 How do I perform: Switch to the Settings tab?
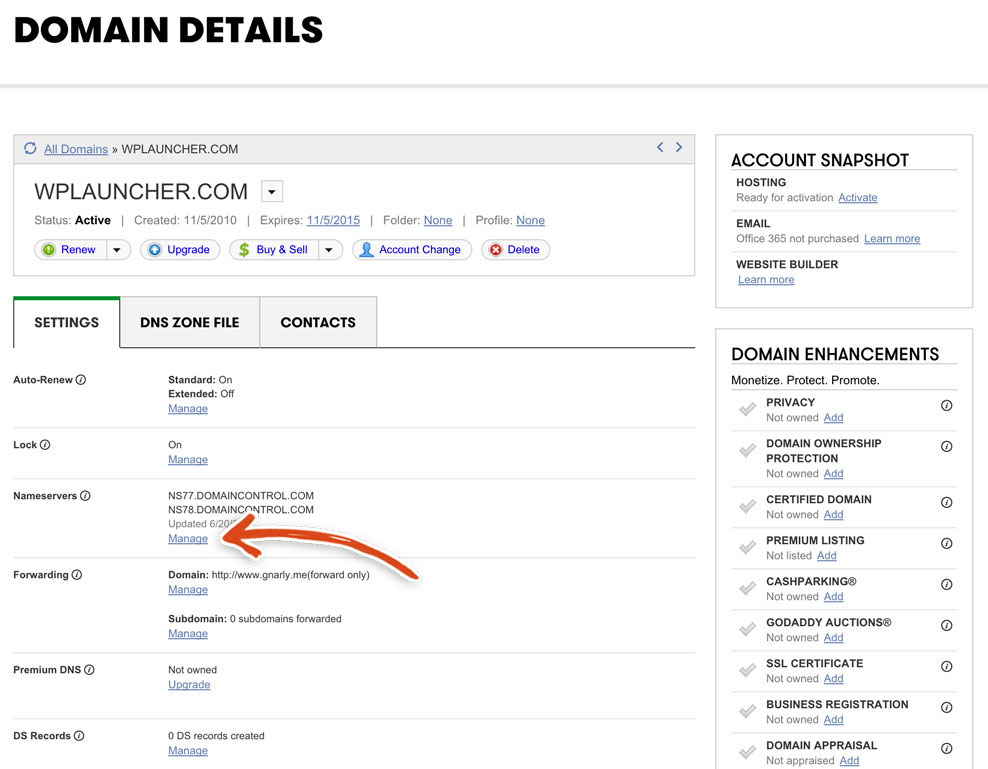(x=66, y=322)
